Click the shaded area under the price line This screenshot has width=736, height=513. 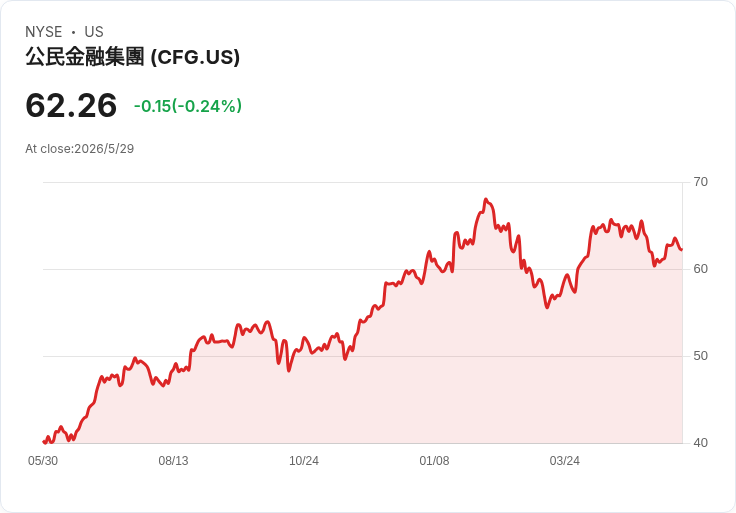pos(422,375)
